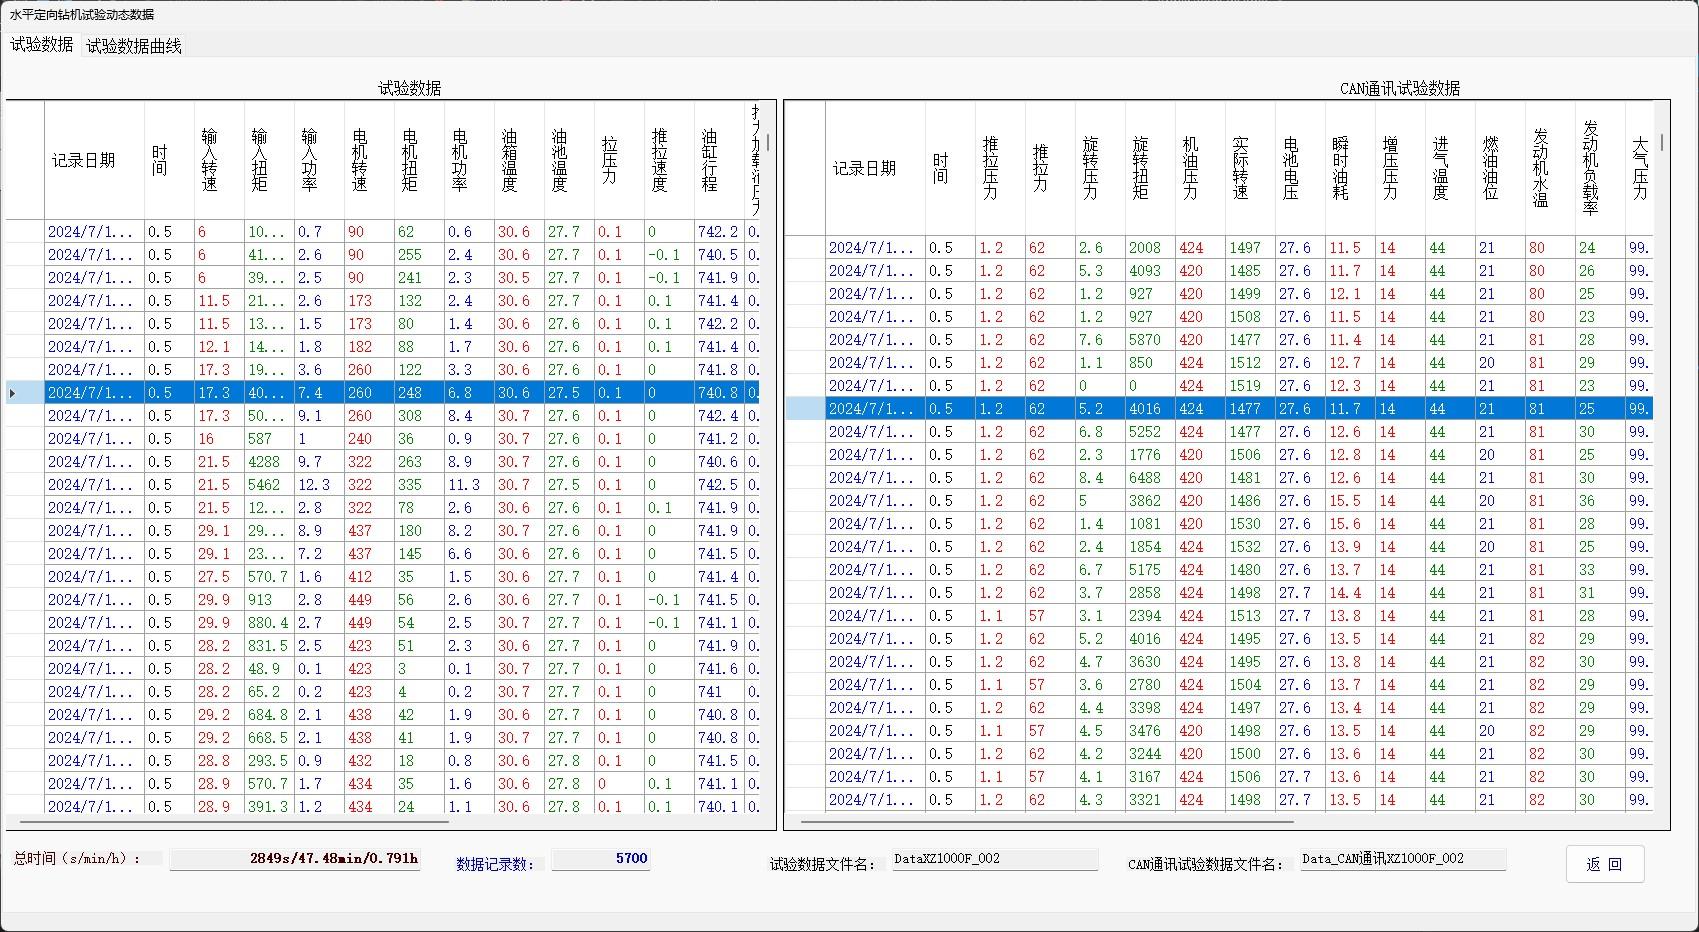This screenshot has height=932, width=1699.
Task: Click the 4288 input torque cell
Action: coord(269,462)
